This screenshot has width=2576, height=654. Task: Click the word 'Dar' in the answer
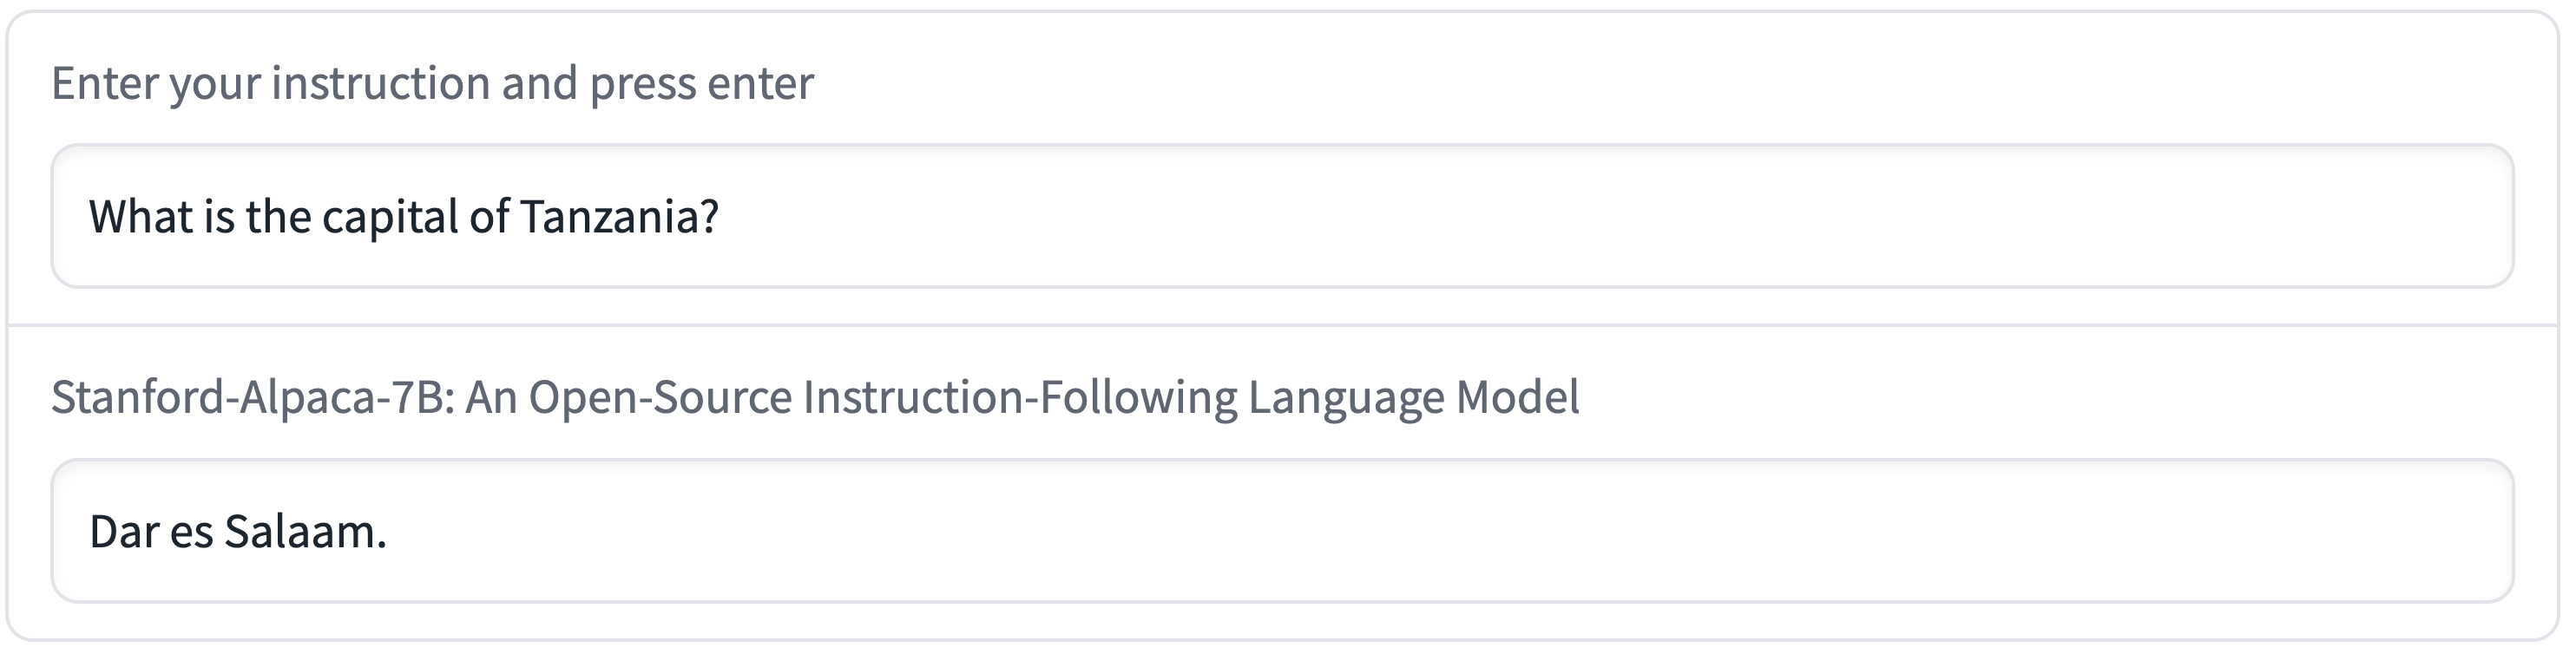pos(124,531)
